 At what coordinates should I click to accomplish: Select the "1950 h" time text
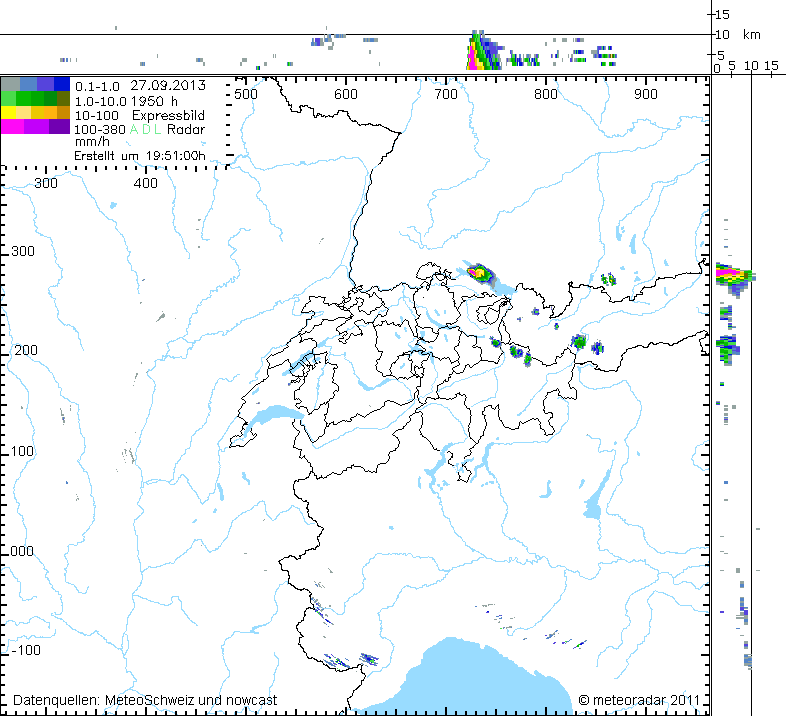pos(154,101)
